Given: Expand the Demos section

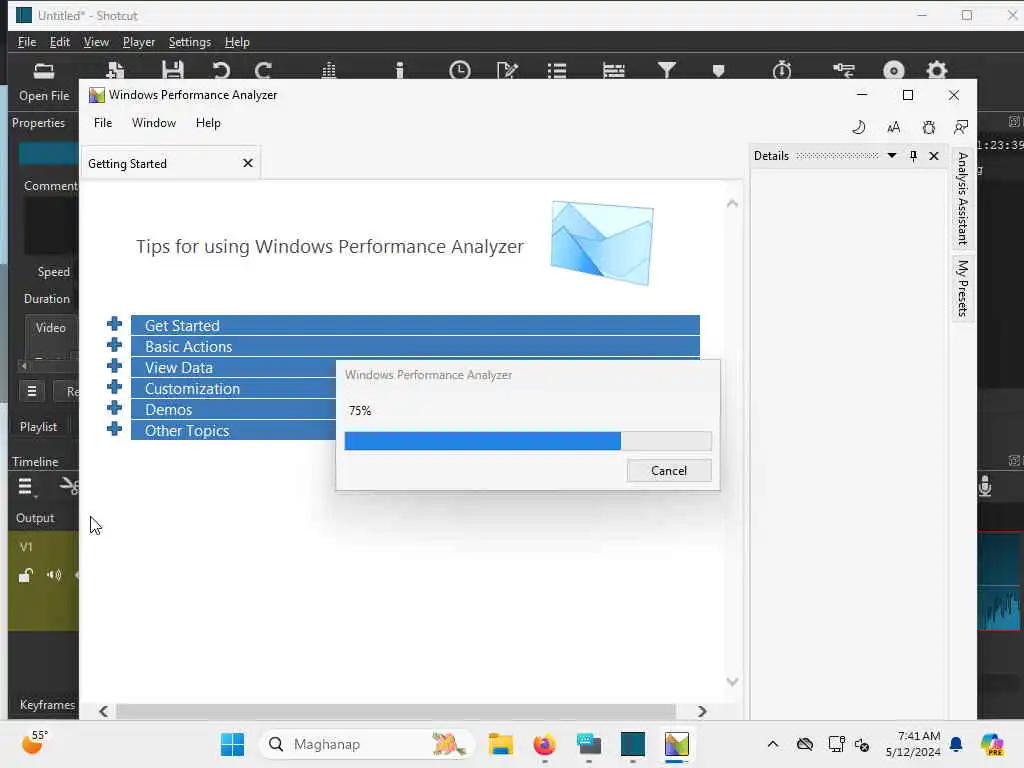Looking at the screenshot, I should pyautogui.click(x=114, y=408).
